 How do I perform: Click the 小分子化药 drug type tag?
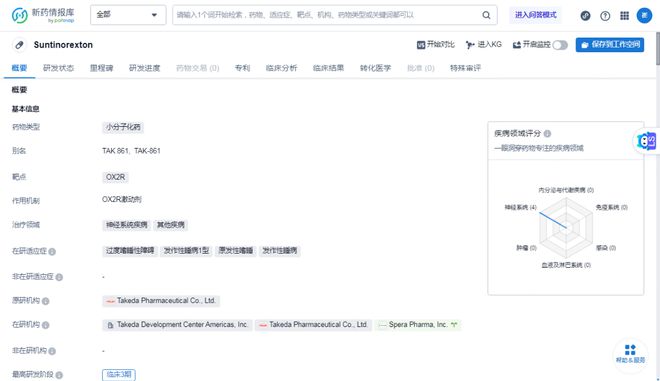tap(123, 127)
